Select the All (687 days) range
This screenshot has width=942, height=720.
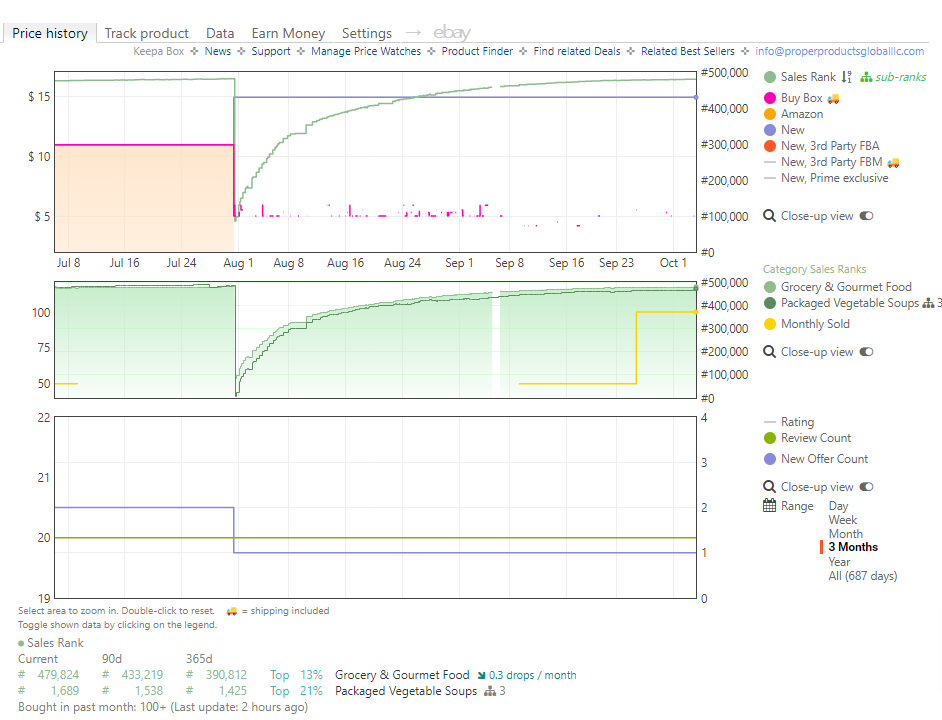[x=863, y=576]
